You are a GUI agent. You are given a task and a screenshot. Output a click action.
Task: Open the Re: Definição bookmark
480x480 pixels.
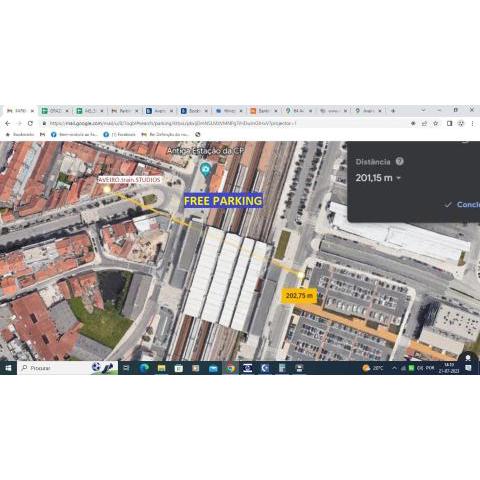pyautogui.click(x=165, y=134)
